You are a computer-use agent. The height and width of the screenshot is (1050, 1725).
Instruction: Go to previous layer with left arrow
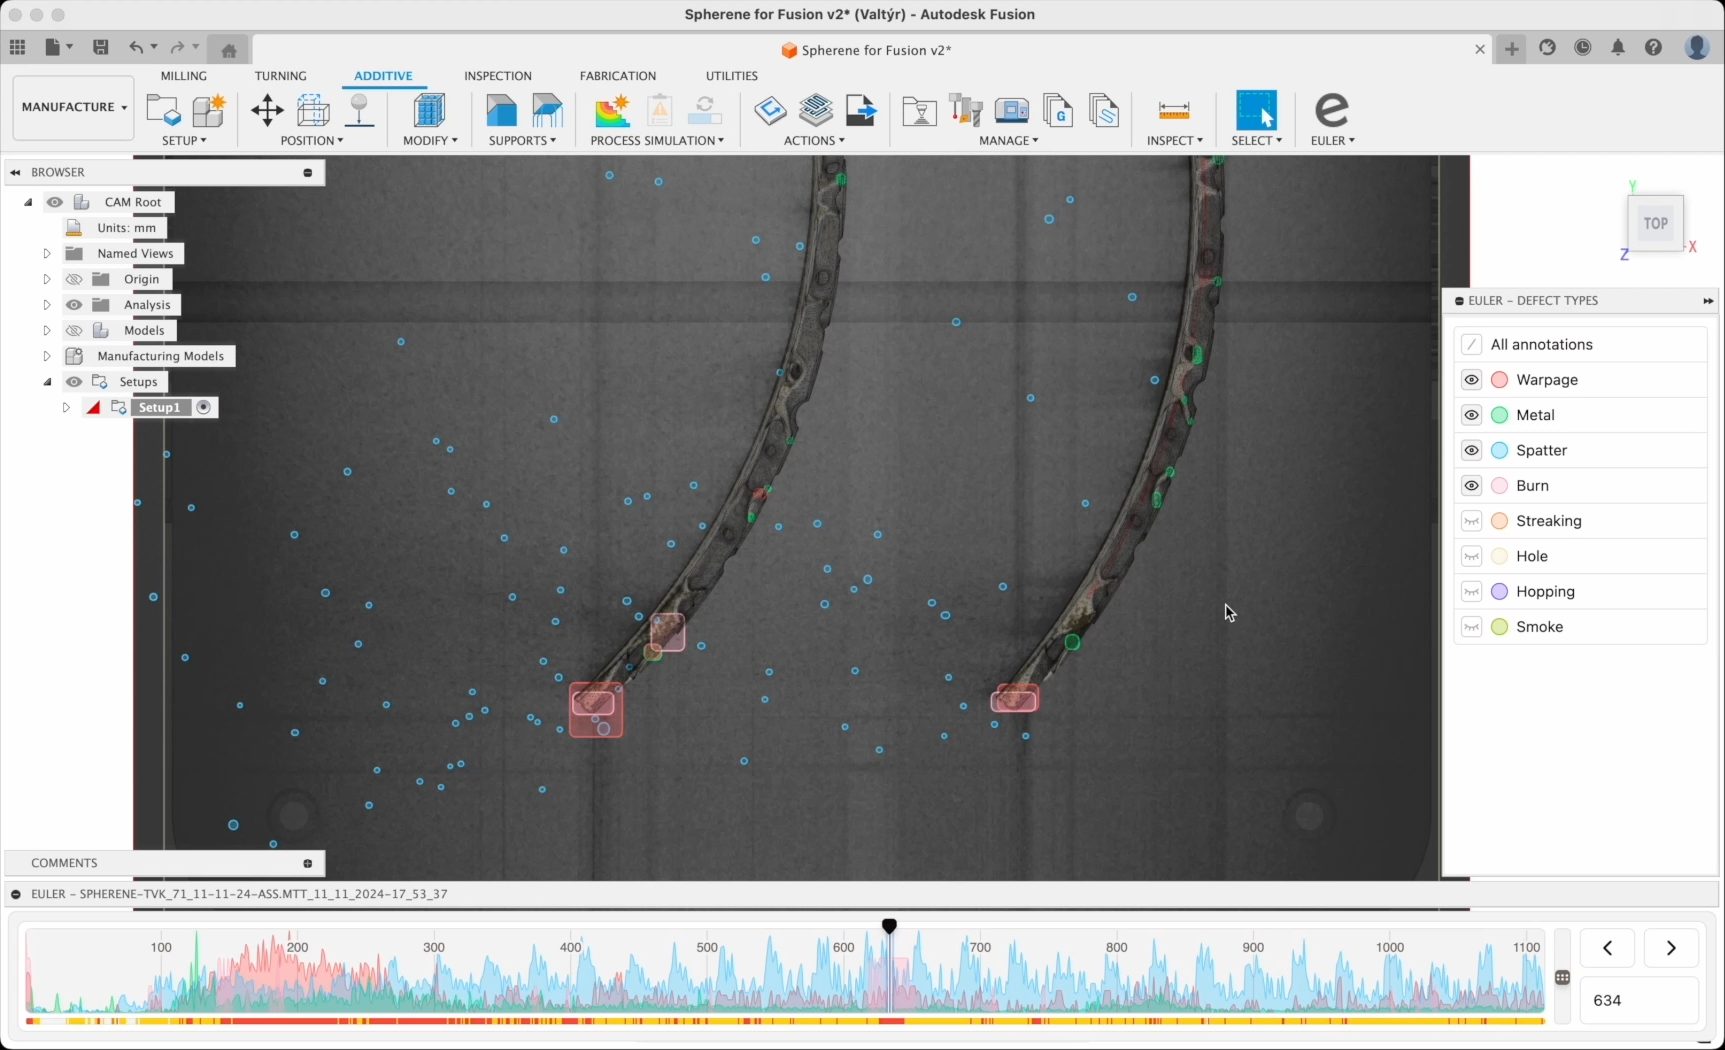click(x=1607, y=948)
